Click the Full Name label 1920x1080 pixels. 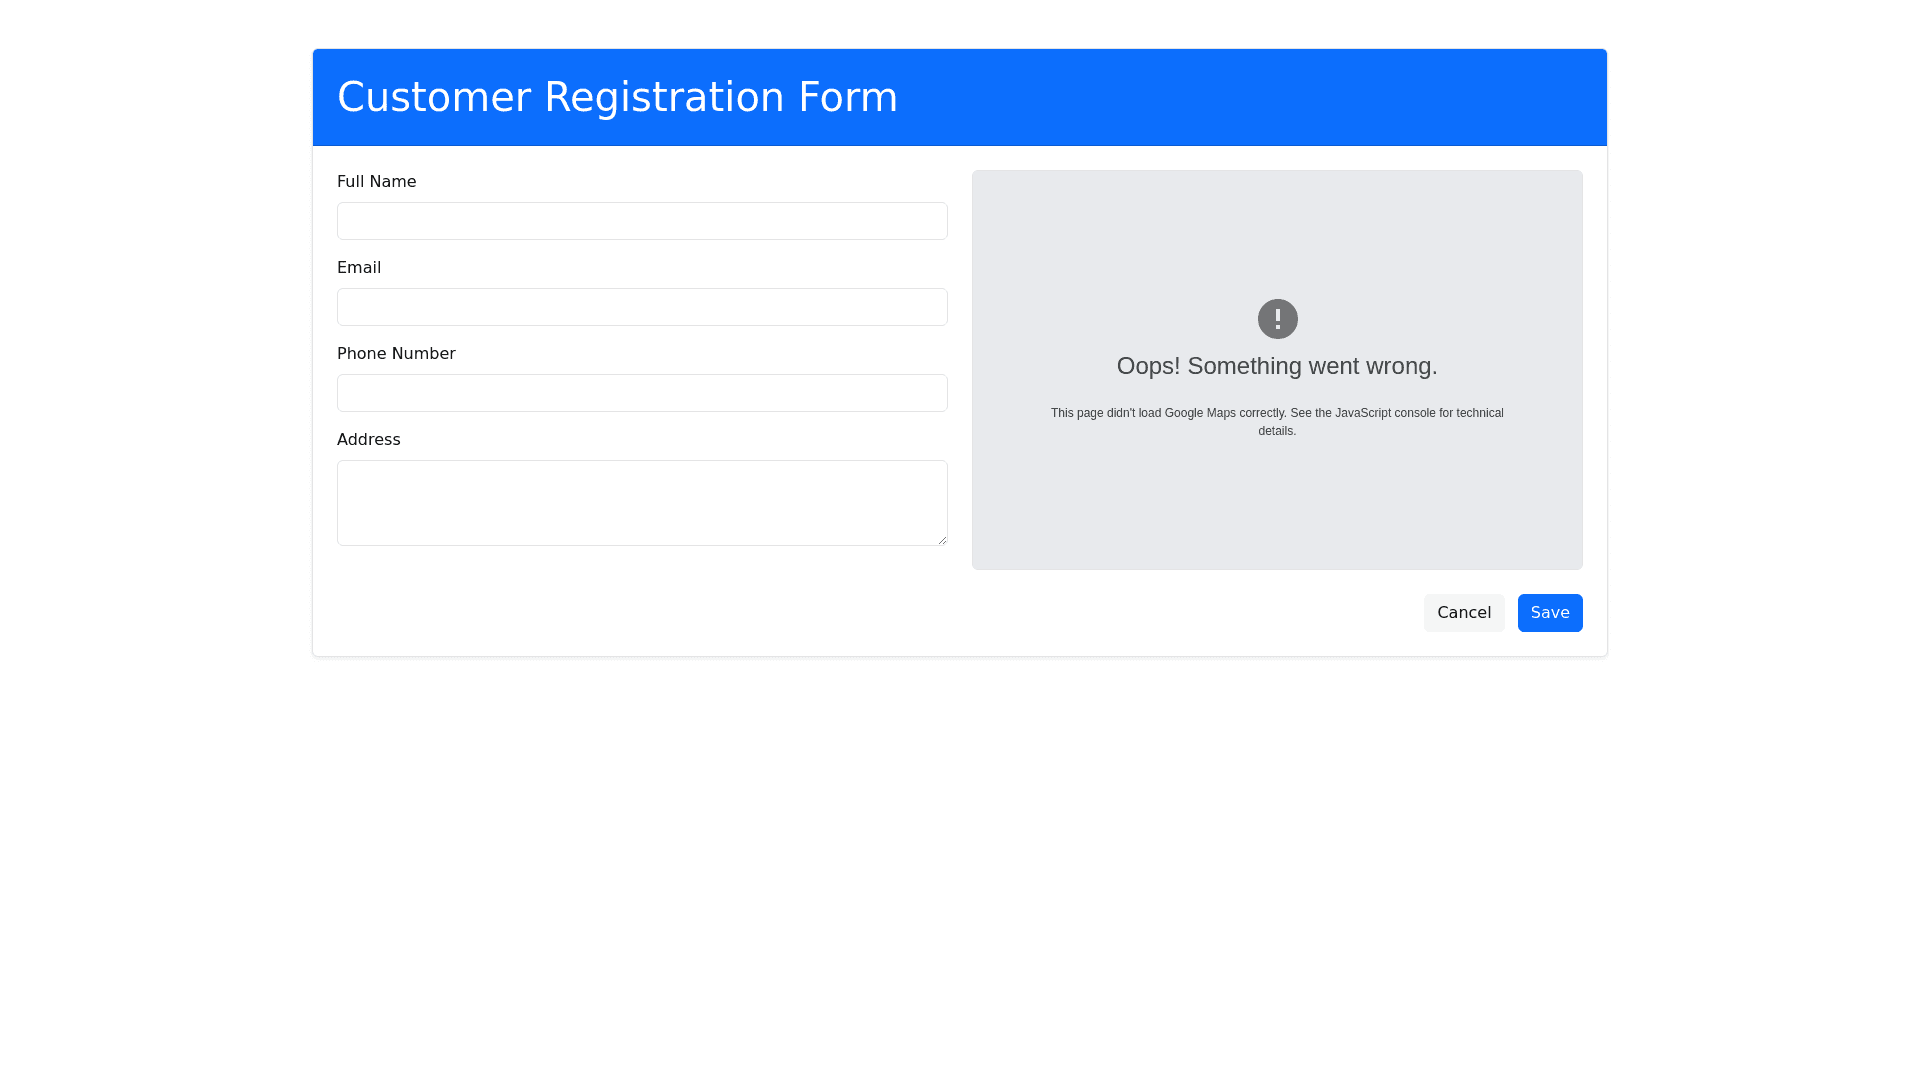(376, 182)
